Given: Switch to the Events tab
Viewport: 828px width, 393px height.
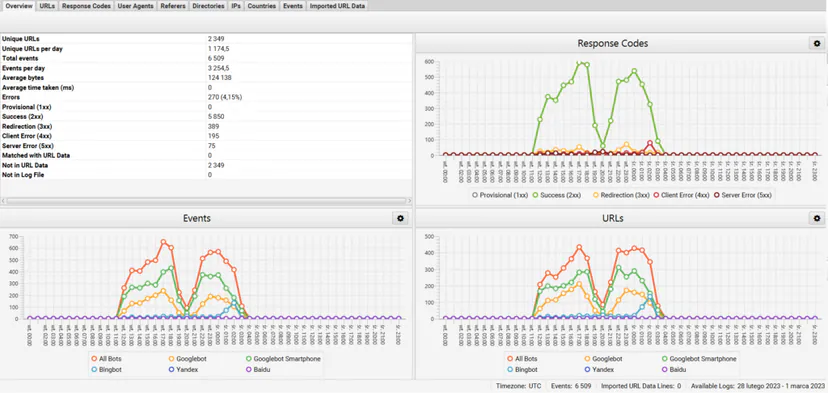Looking at the screenshot, I should click(293, 6).
